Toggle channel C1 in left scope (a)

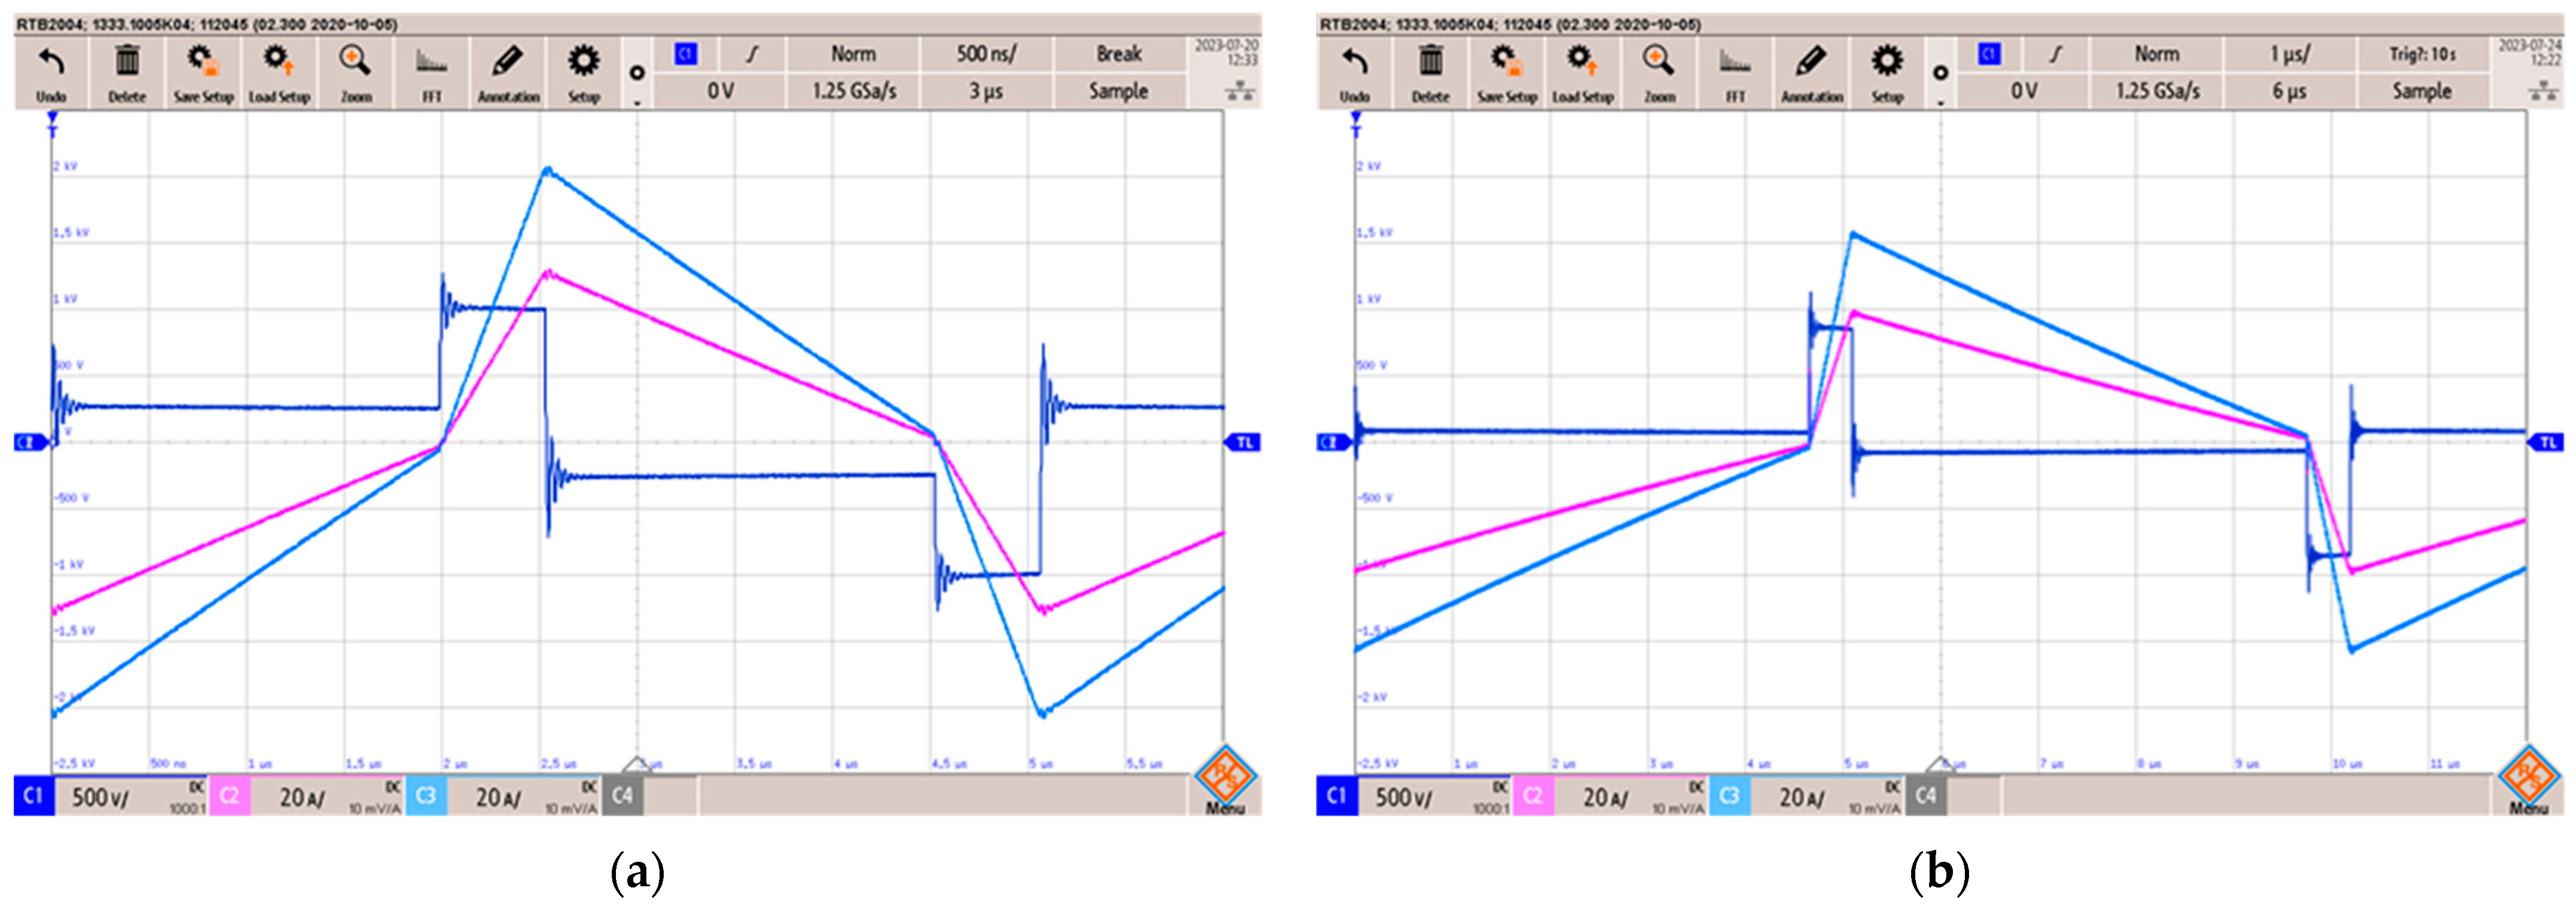pyautogui.click(x=33, y=795)
